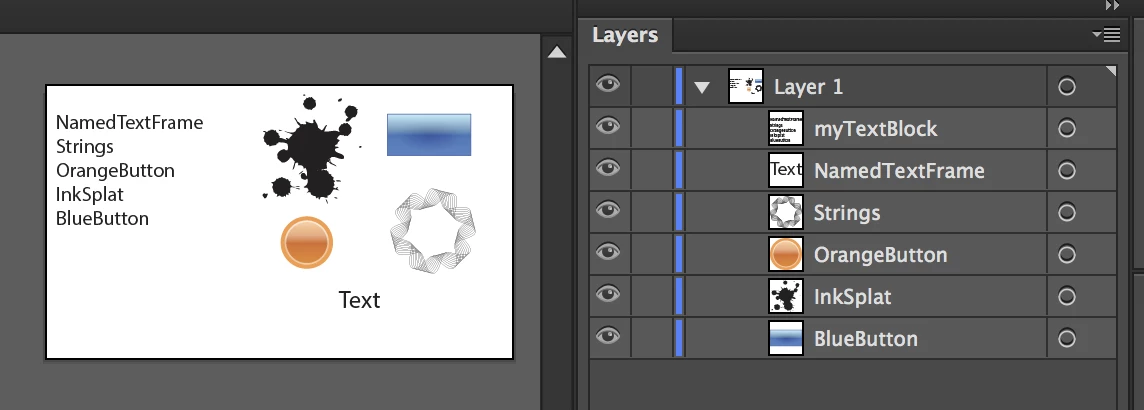Screen dimensions: 1144x410
Task: Click the target circle for Strings layer
Action: coord(1067,213)
